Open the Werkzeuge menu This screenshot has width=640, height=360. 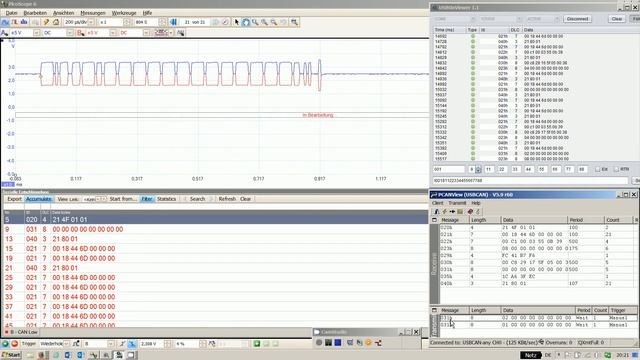[124, 13]
